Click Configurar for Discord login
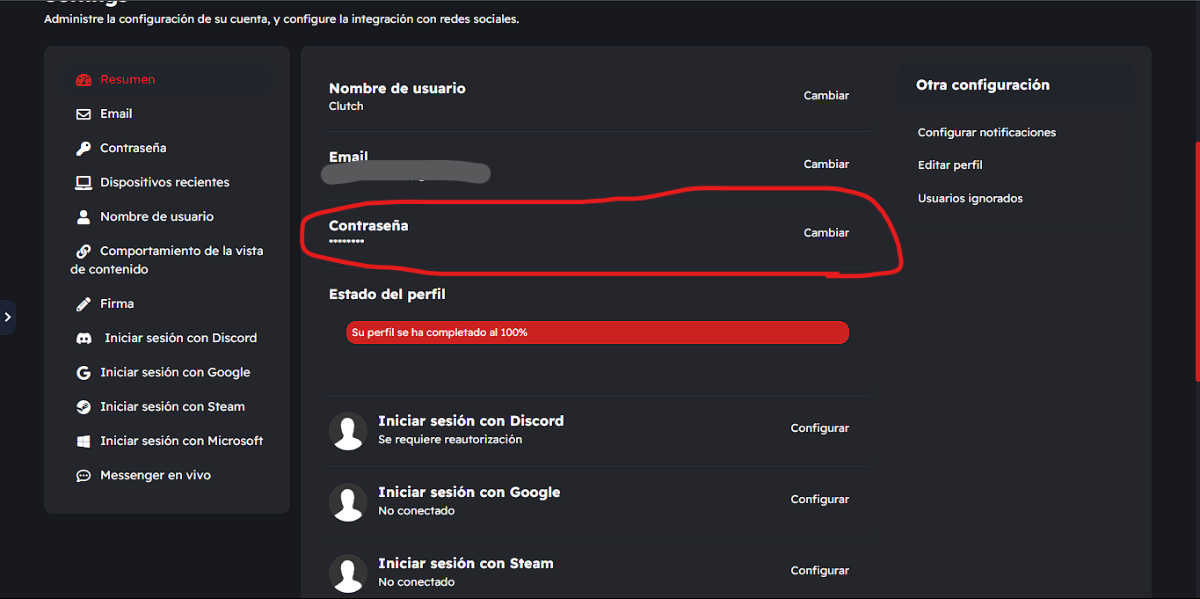Viewport: 1200px width, 599px height. click(x=820, y=428)
